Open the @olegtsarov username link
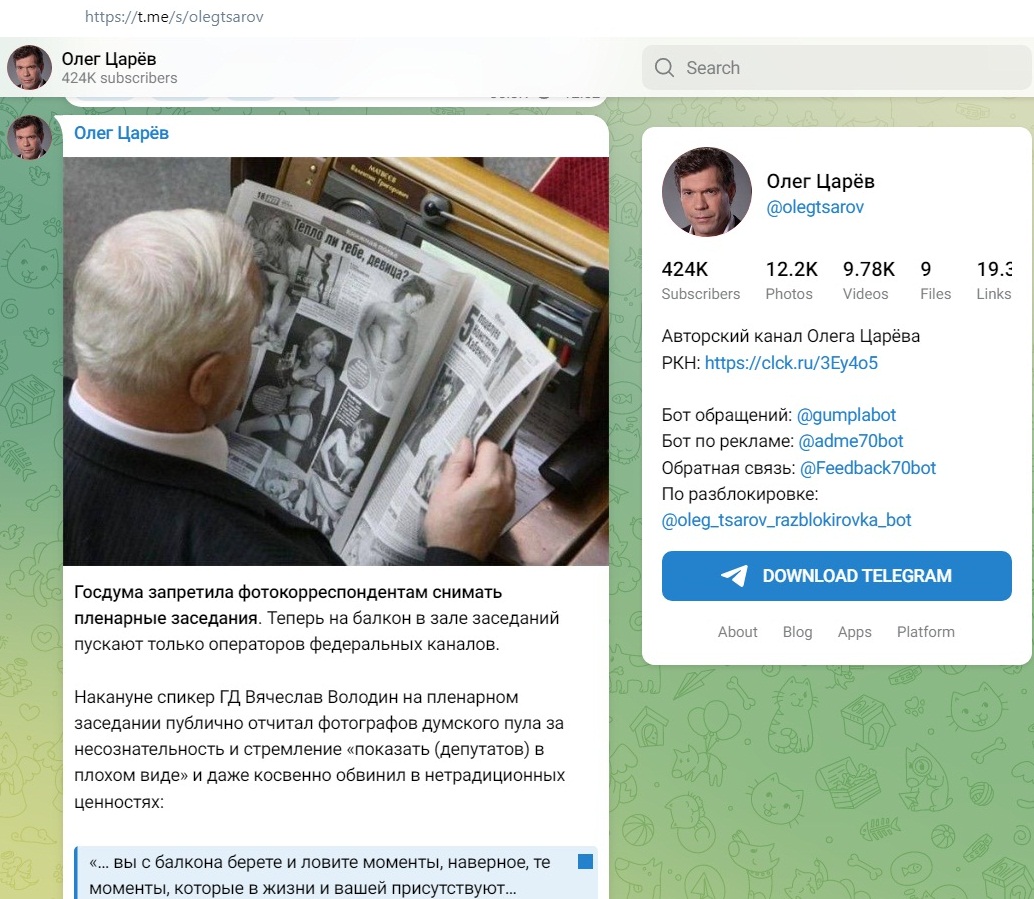The image size is (1034, 899). click(x=814, y=207)
